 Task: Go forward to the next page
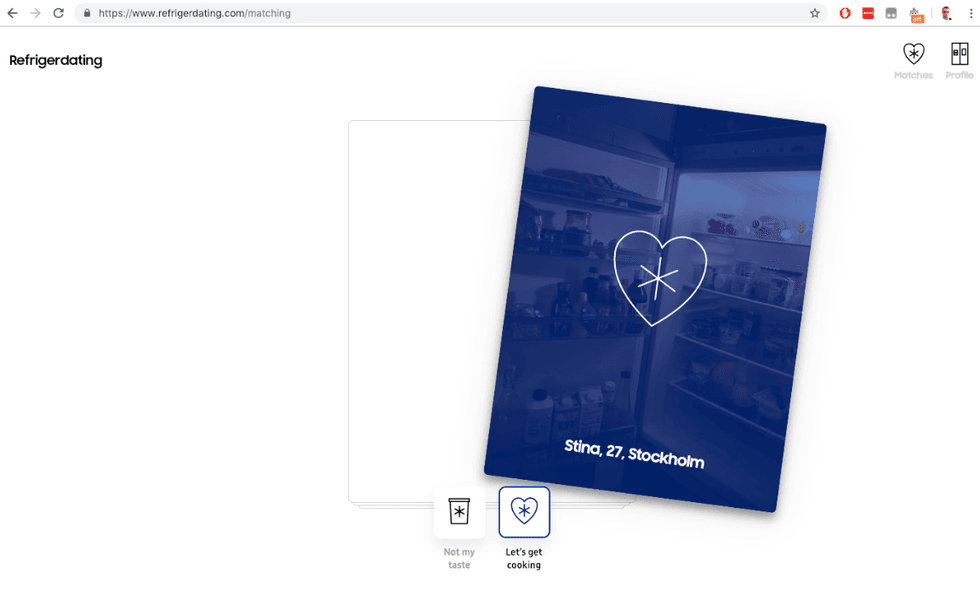click(x=35, y=13)
